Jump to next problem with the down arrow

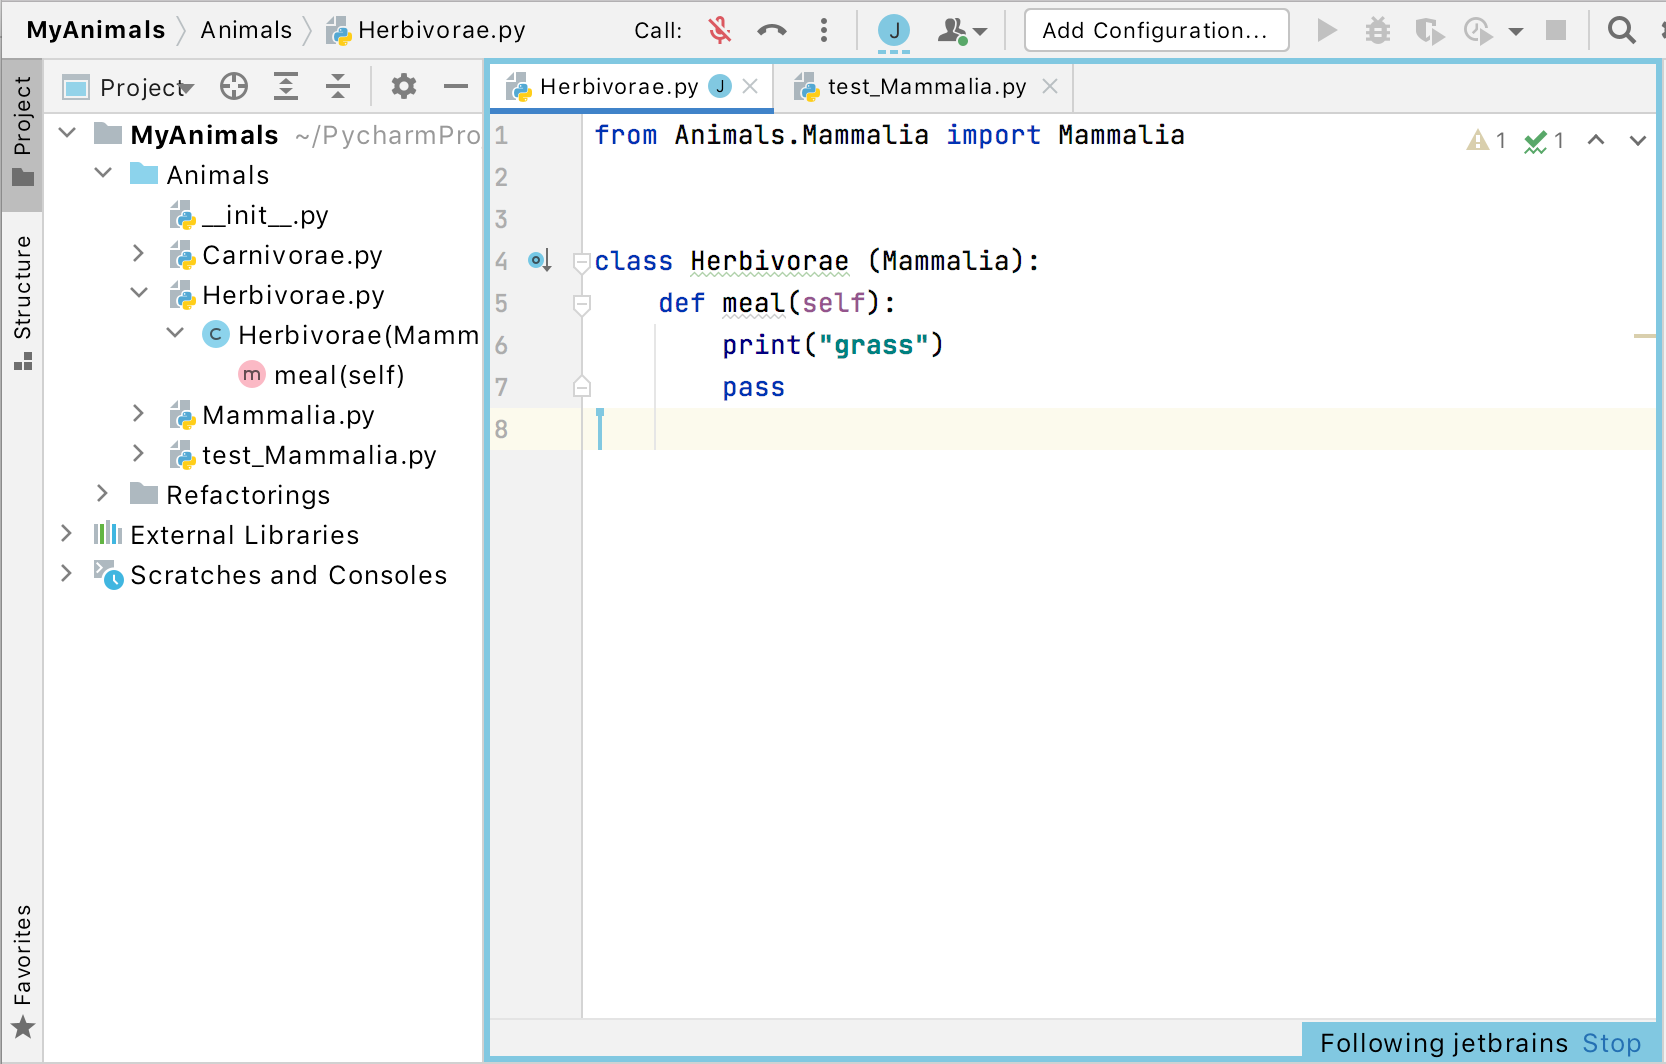pyautogui.click(x=1638, y=141)
